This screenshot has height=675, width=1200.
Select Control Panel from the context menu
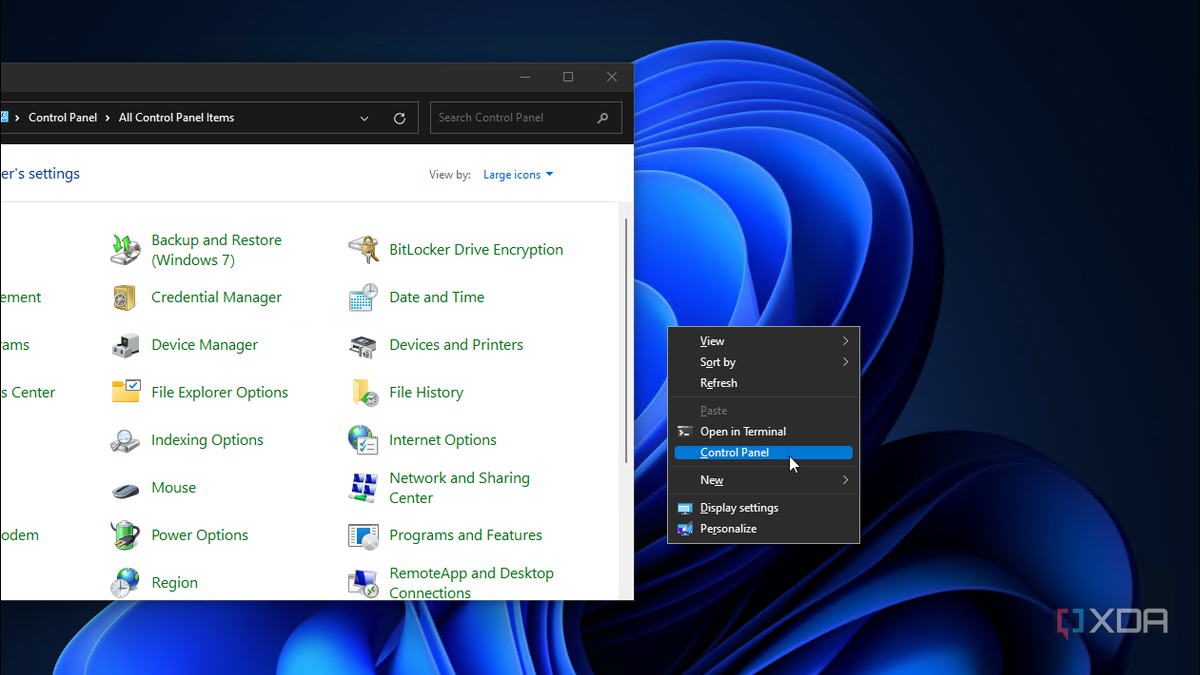pyautogui.click(x=735, y=453)
